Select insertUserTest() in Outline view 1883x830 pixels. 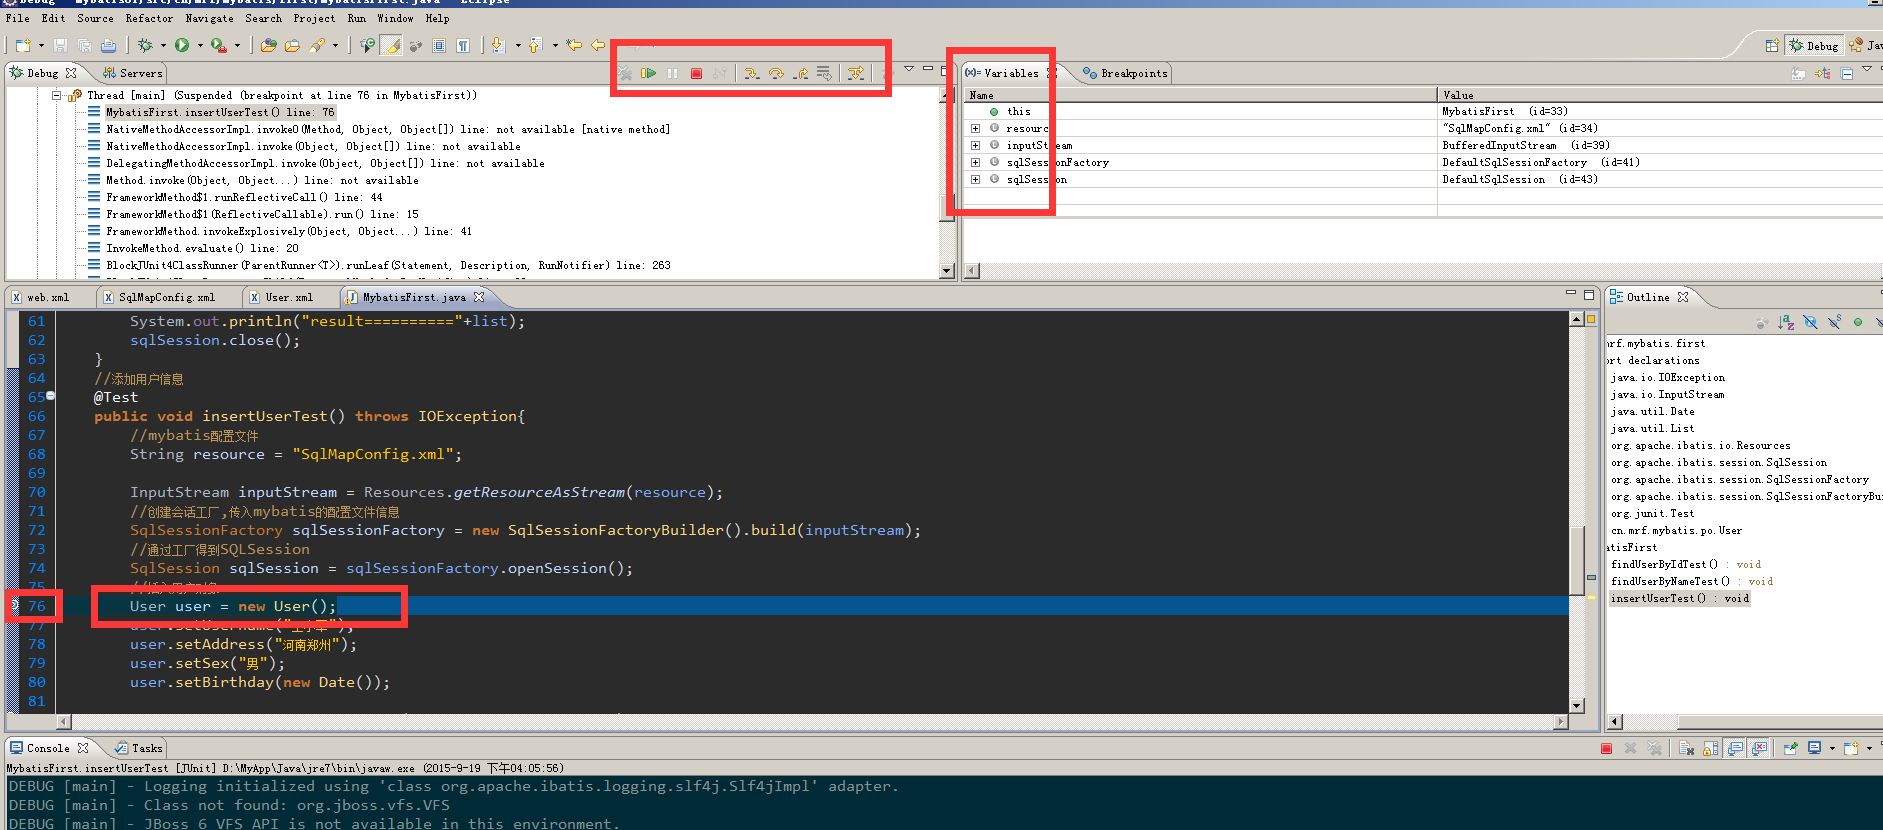[x=1679, y=598]
